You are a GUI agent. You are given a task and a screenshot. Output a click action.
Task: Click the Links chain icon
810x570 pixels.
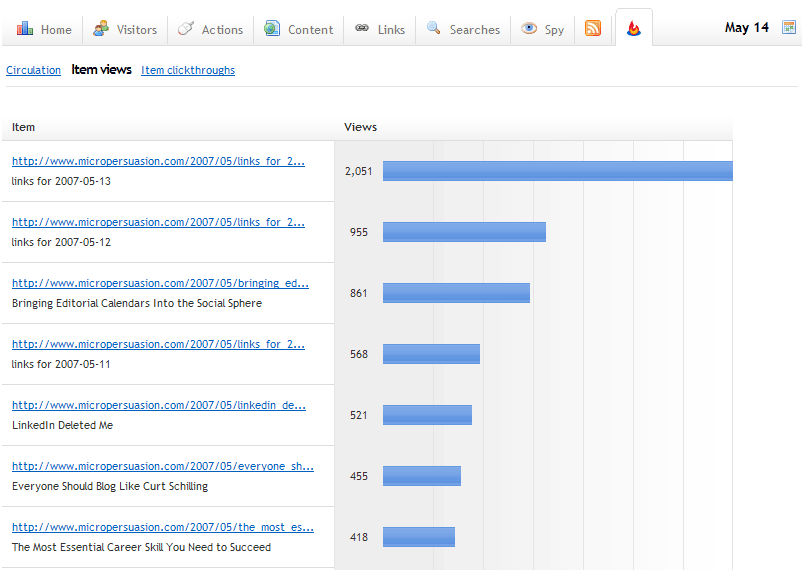pos(362,28)
